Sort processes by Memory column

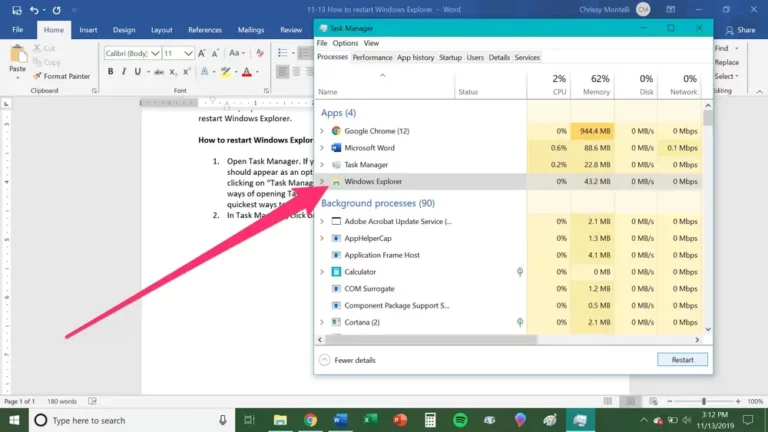click(592, 84)
